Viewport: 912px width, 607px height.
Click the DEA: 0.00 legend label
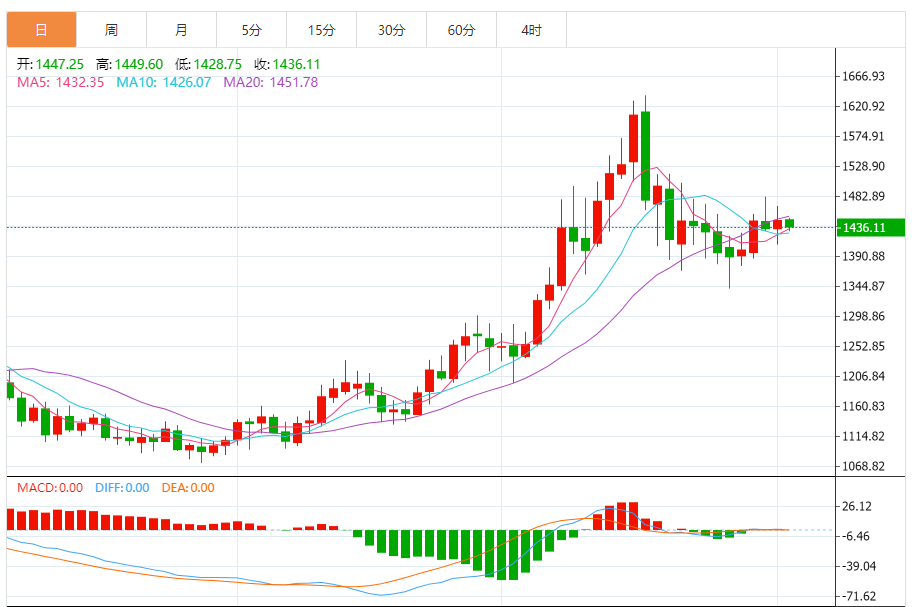[x=188, y=488]
